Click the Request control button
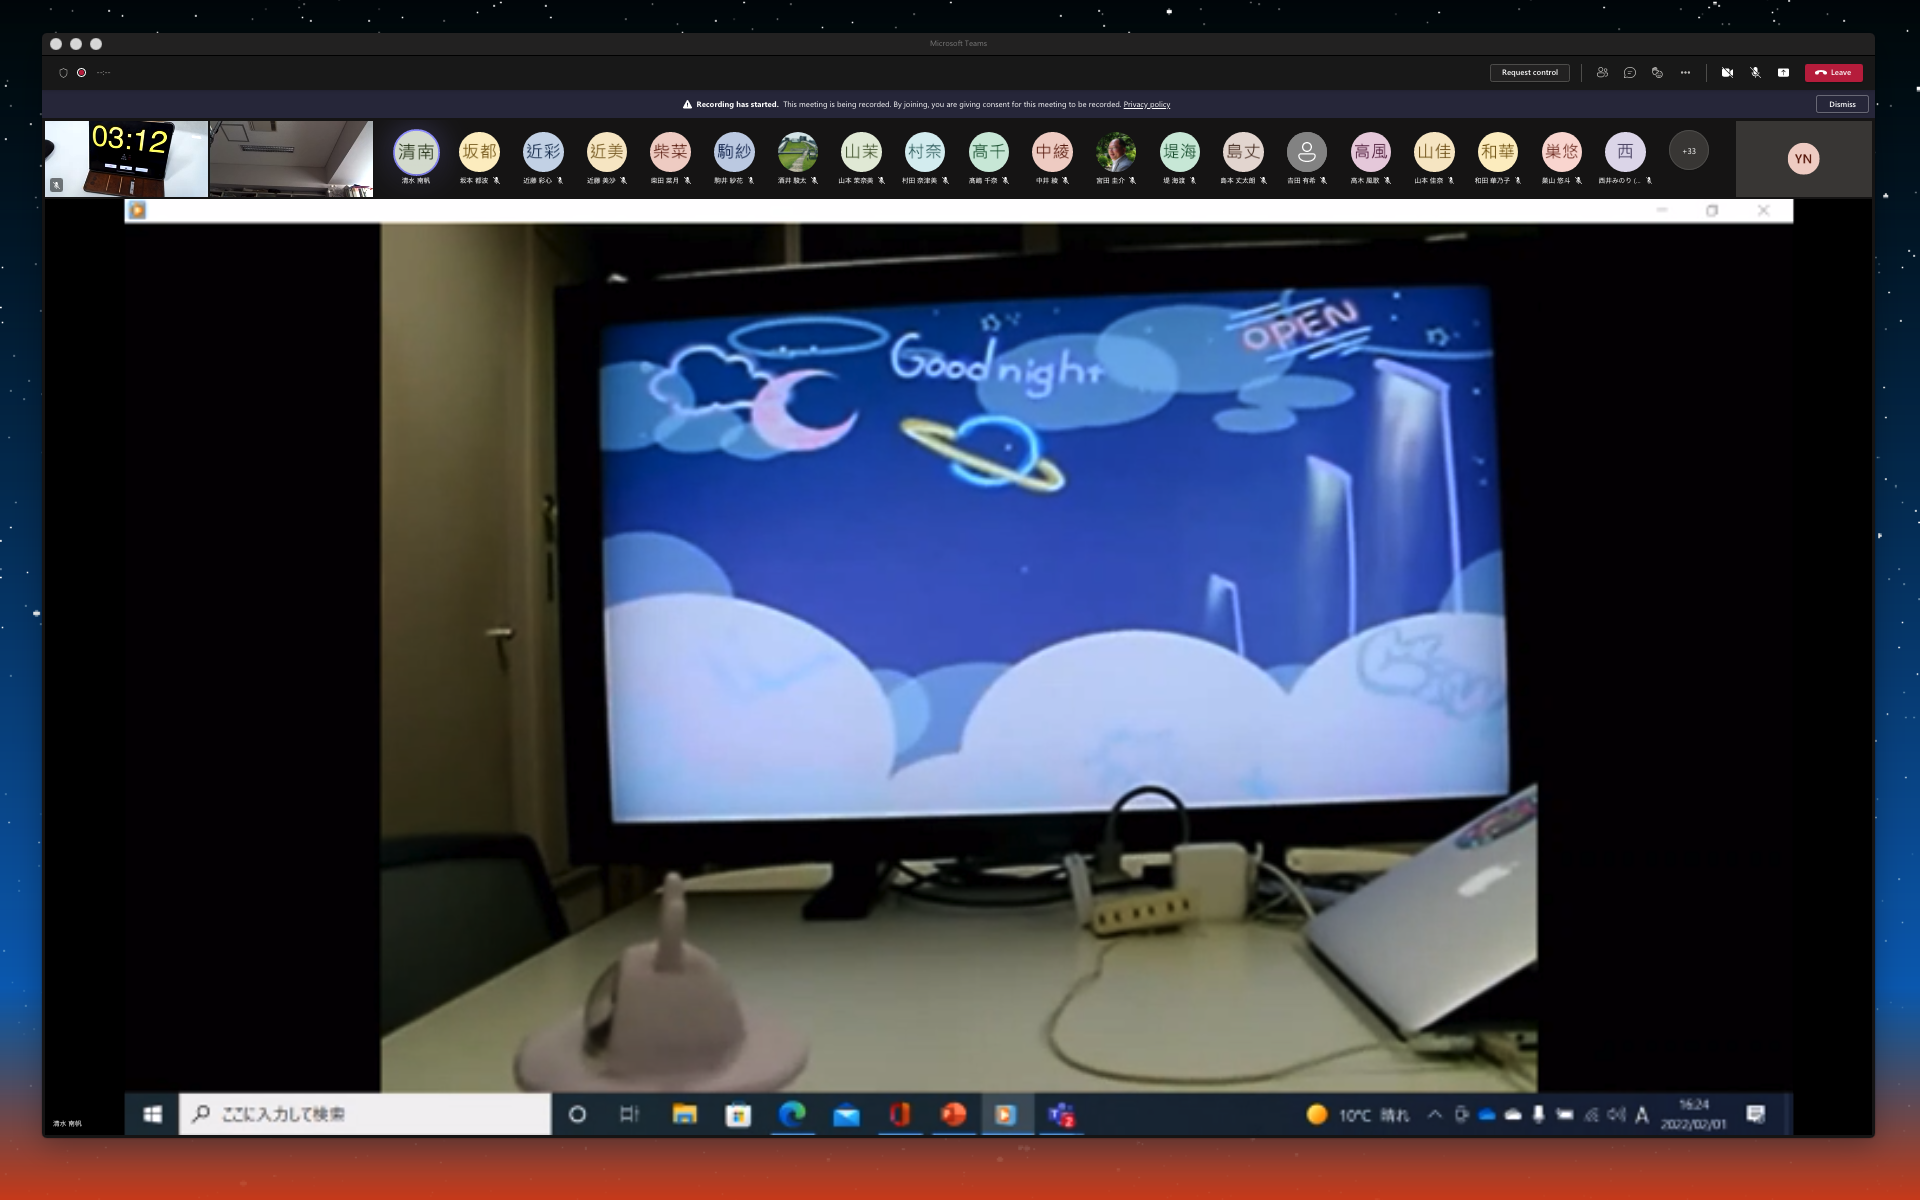 (x=1529, y=72)
